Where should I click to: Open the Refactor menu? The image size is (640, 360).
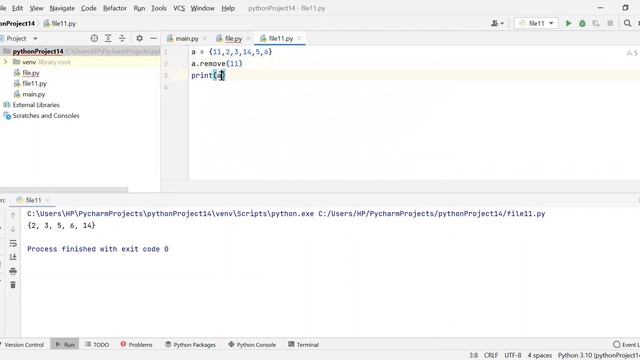[115, 8]
